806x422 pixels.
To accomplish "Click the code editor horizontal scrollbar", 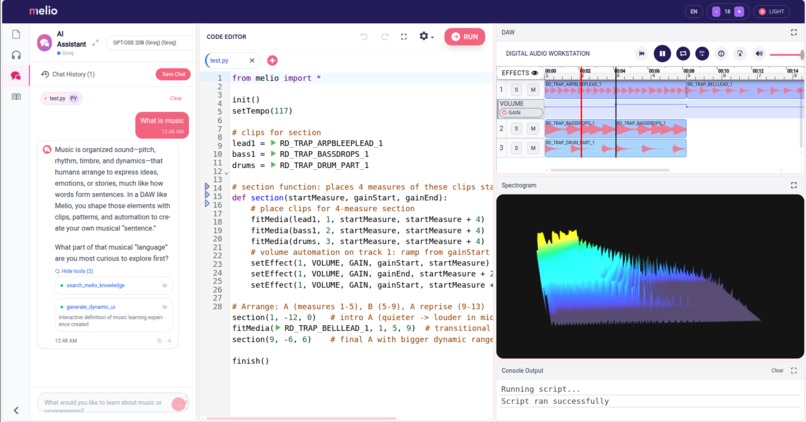I will coord(301,419).
